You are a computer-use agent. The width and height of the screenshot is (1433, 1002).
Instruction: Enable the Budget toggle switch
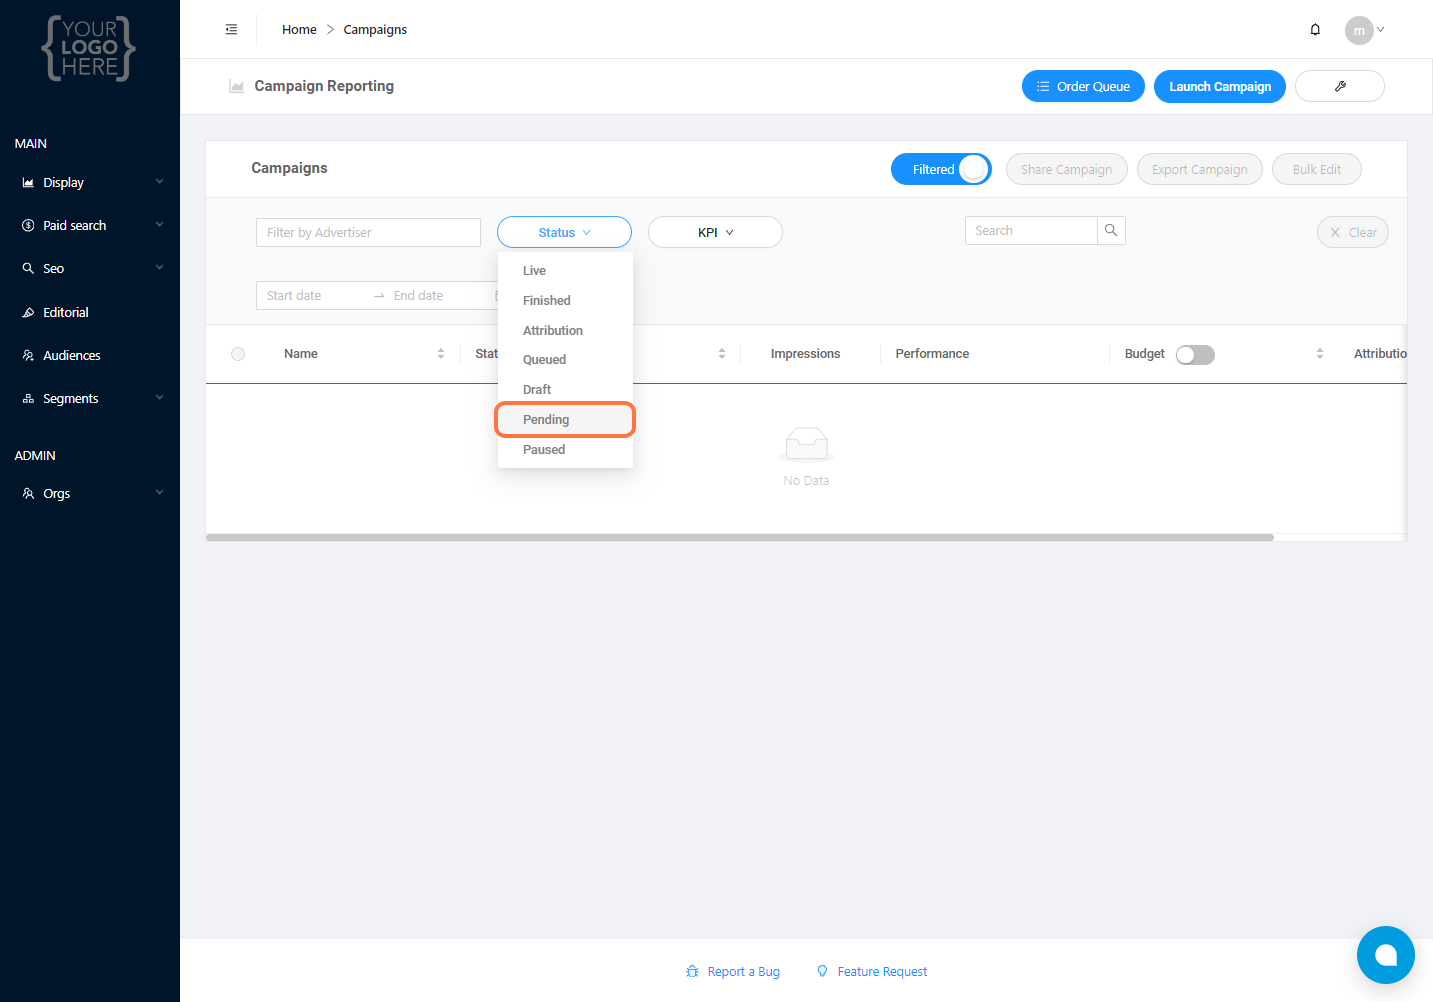(x=1195, y=355)
